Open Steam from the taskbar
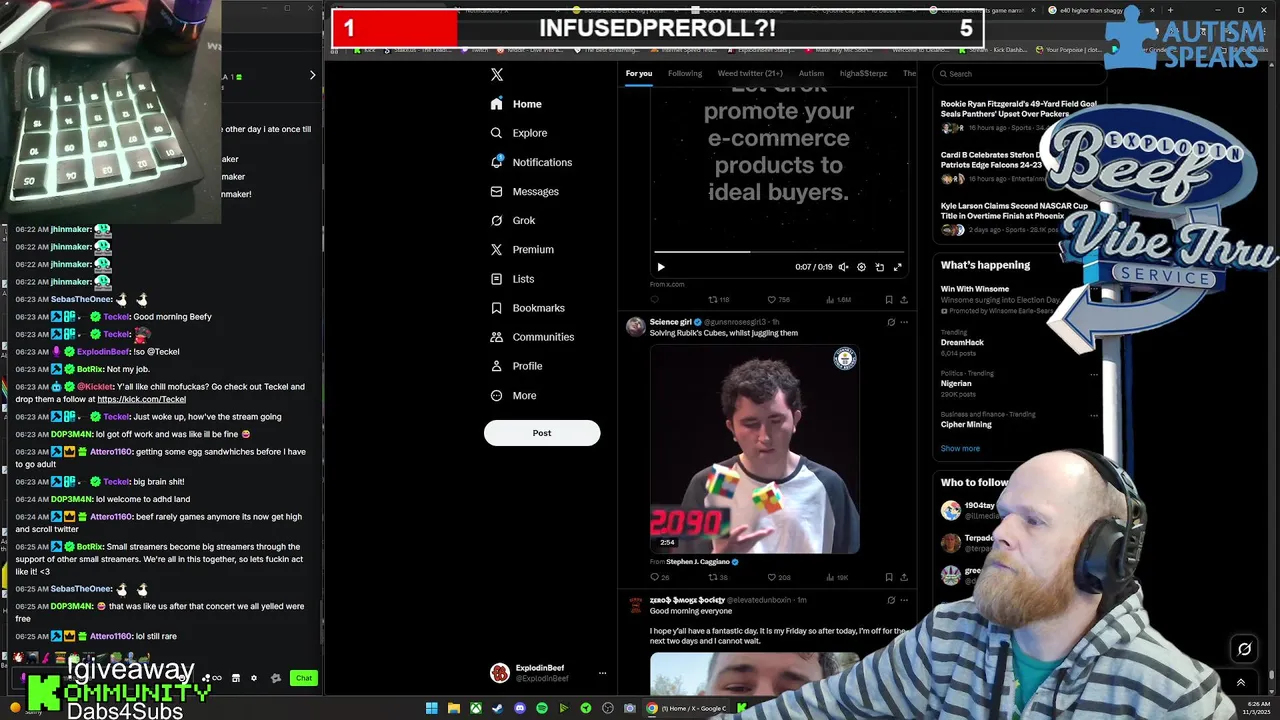Screen dimensions: 1280x720 498,708
